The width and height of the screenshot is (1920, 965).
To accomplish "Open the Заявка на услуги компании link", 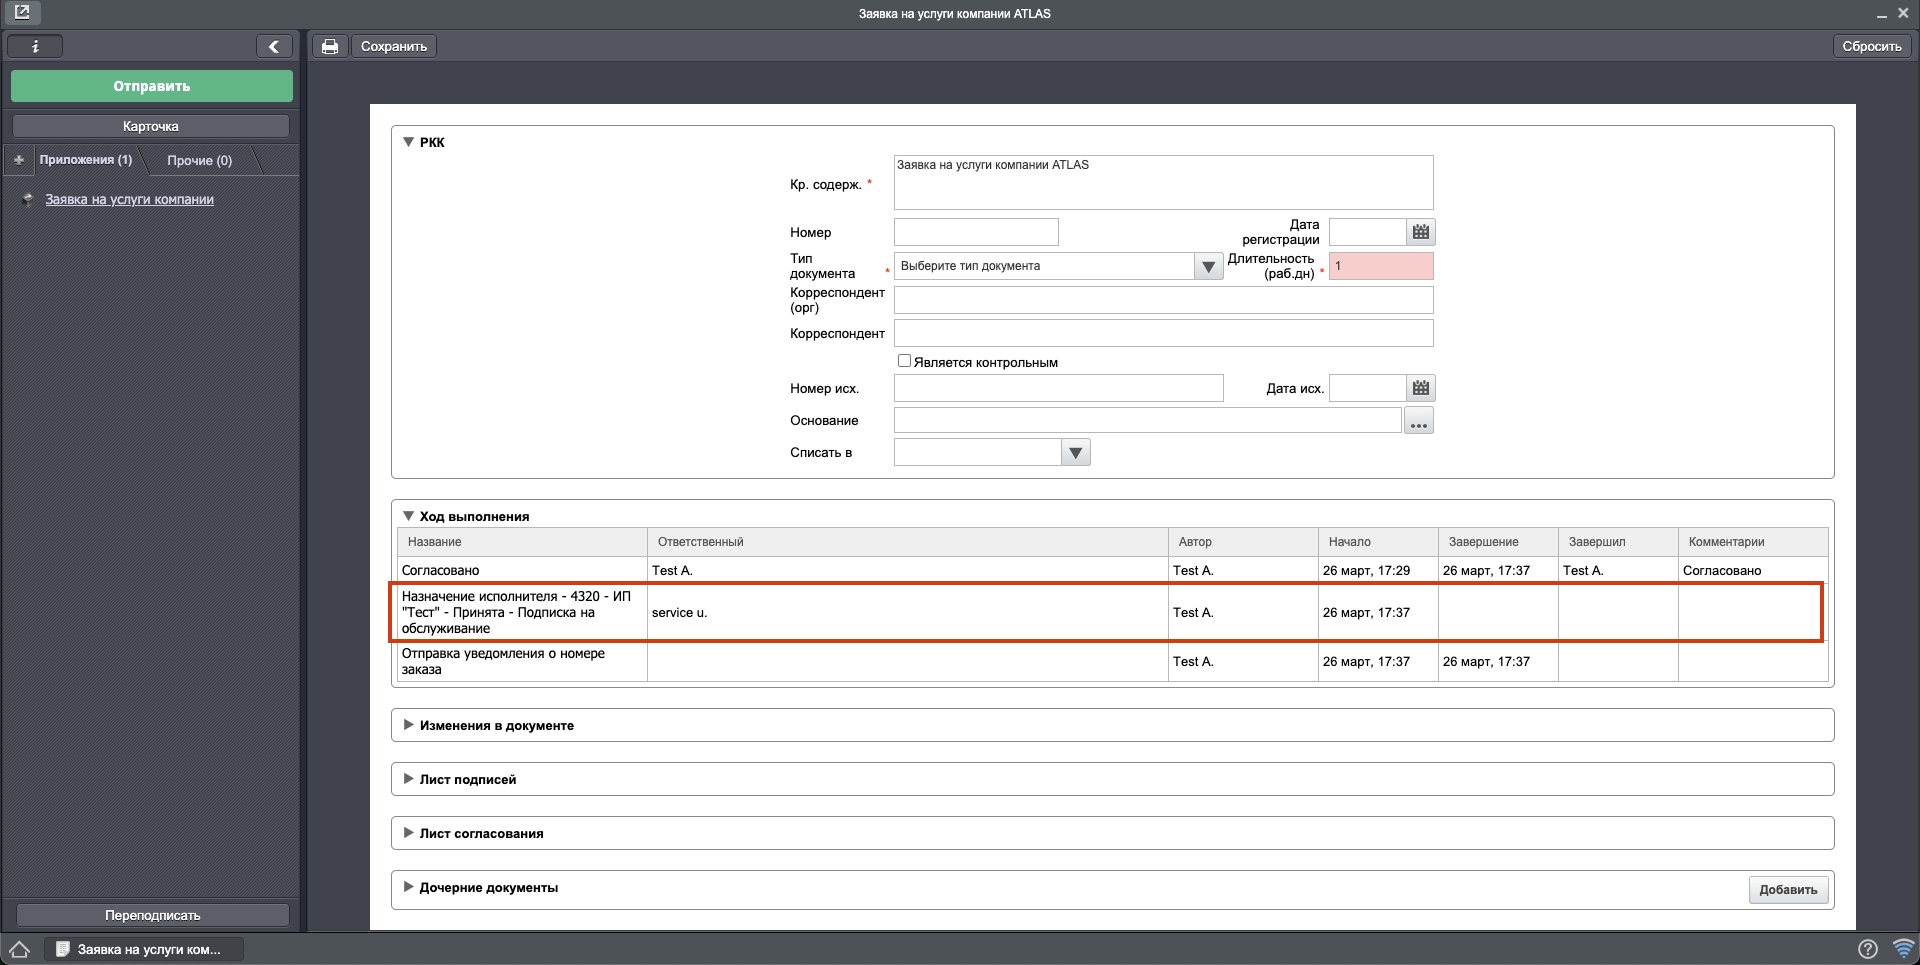I will coord(129,199).
